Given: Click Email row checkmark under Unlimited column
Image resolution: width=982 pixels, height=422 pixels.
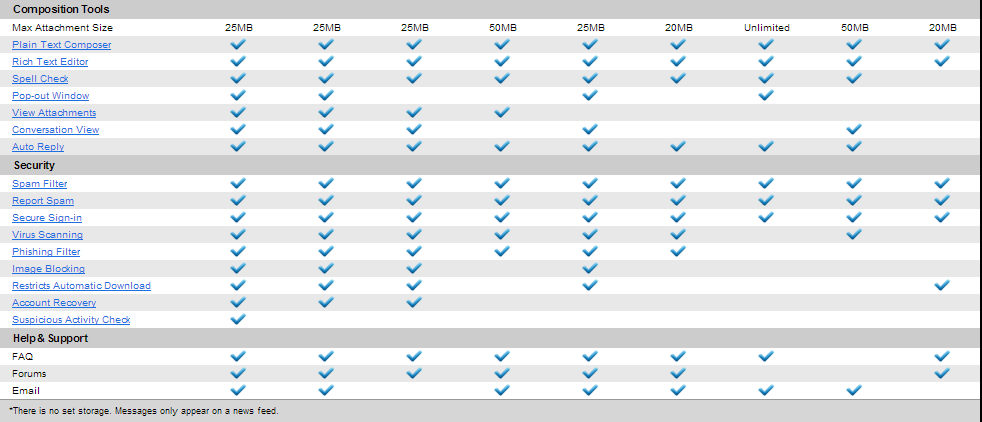Looking at the screenshot, I should click(x=766, y=390).
